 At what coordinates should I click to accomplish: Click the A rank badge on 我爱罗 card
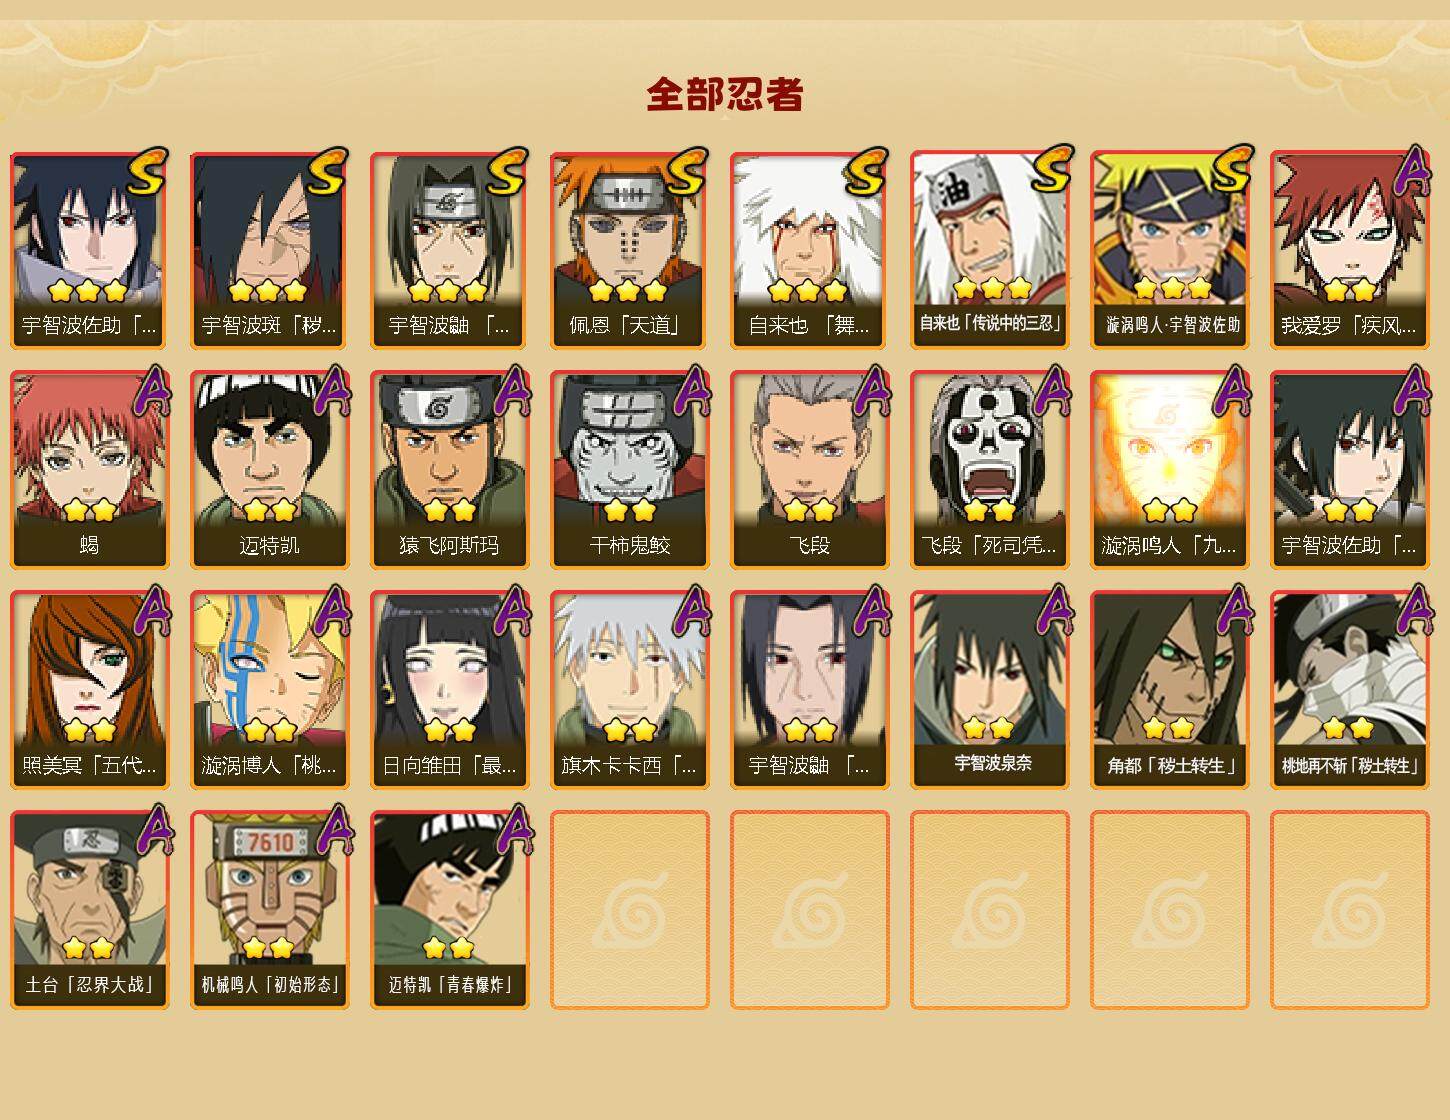pyautogui.click(x=1412, y=170)
